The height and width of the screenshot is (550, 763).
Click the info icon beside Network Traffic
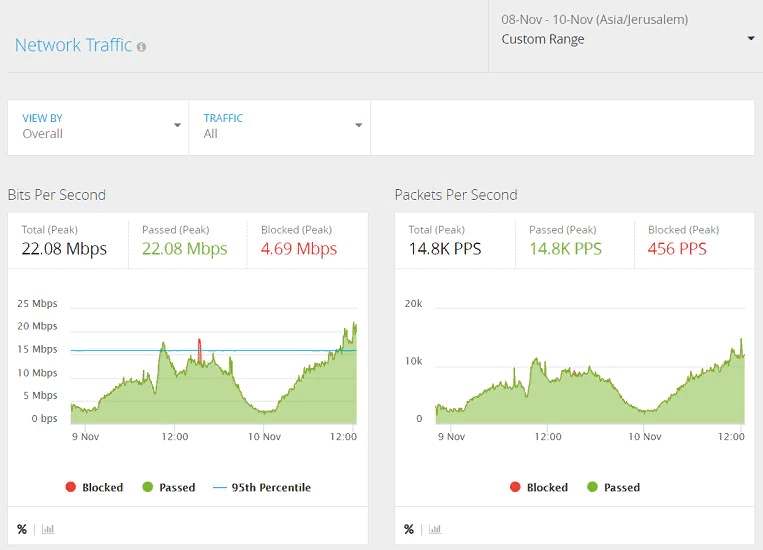click(141, 47)
